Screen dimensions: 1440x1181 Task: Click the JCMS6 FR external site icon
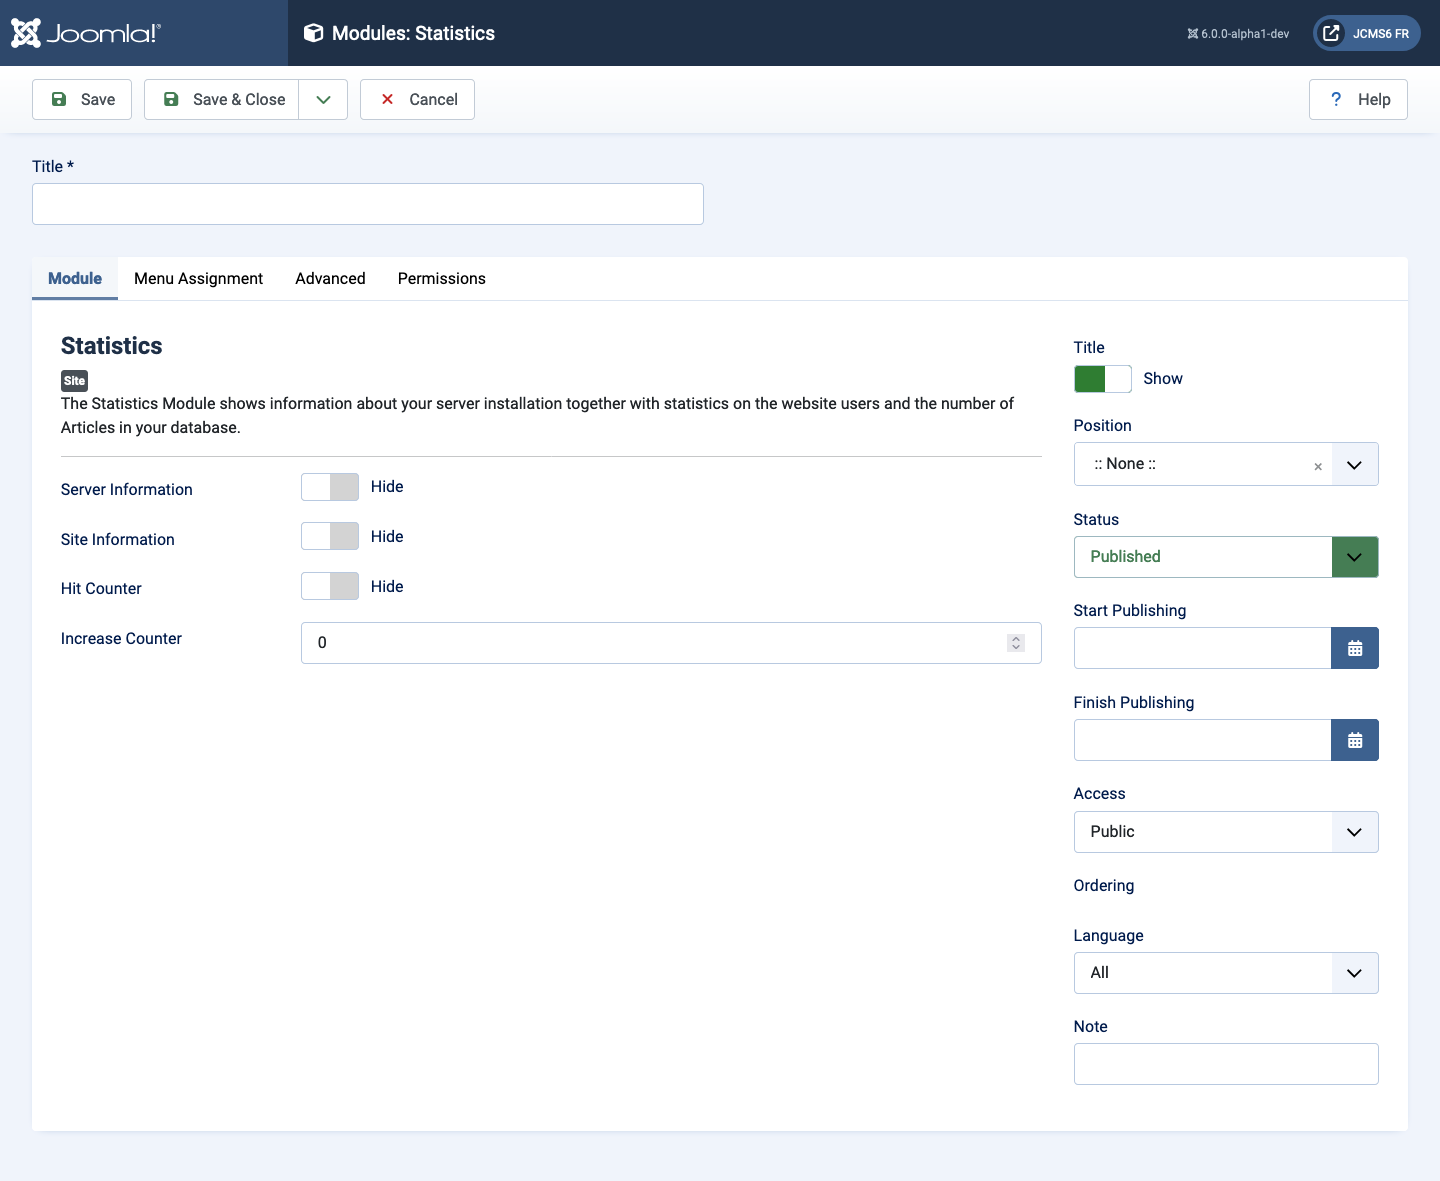coord(1331,33)
